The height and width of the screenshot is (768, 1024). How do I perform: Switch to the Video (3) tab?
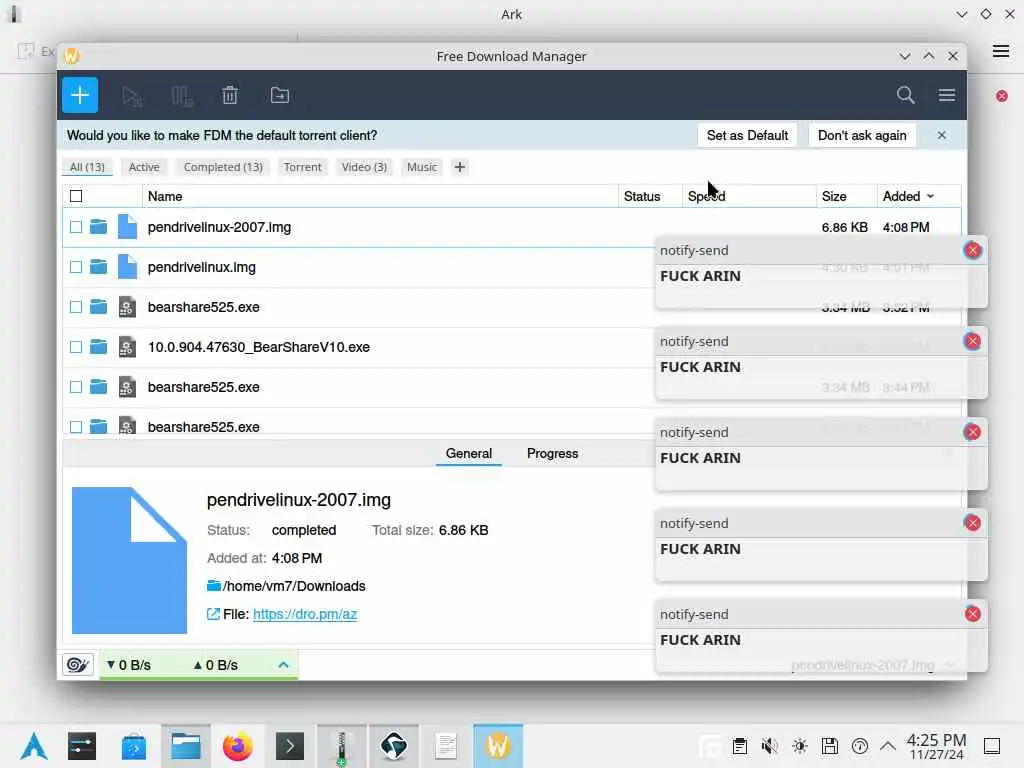point(364,167)
